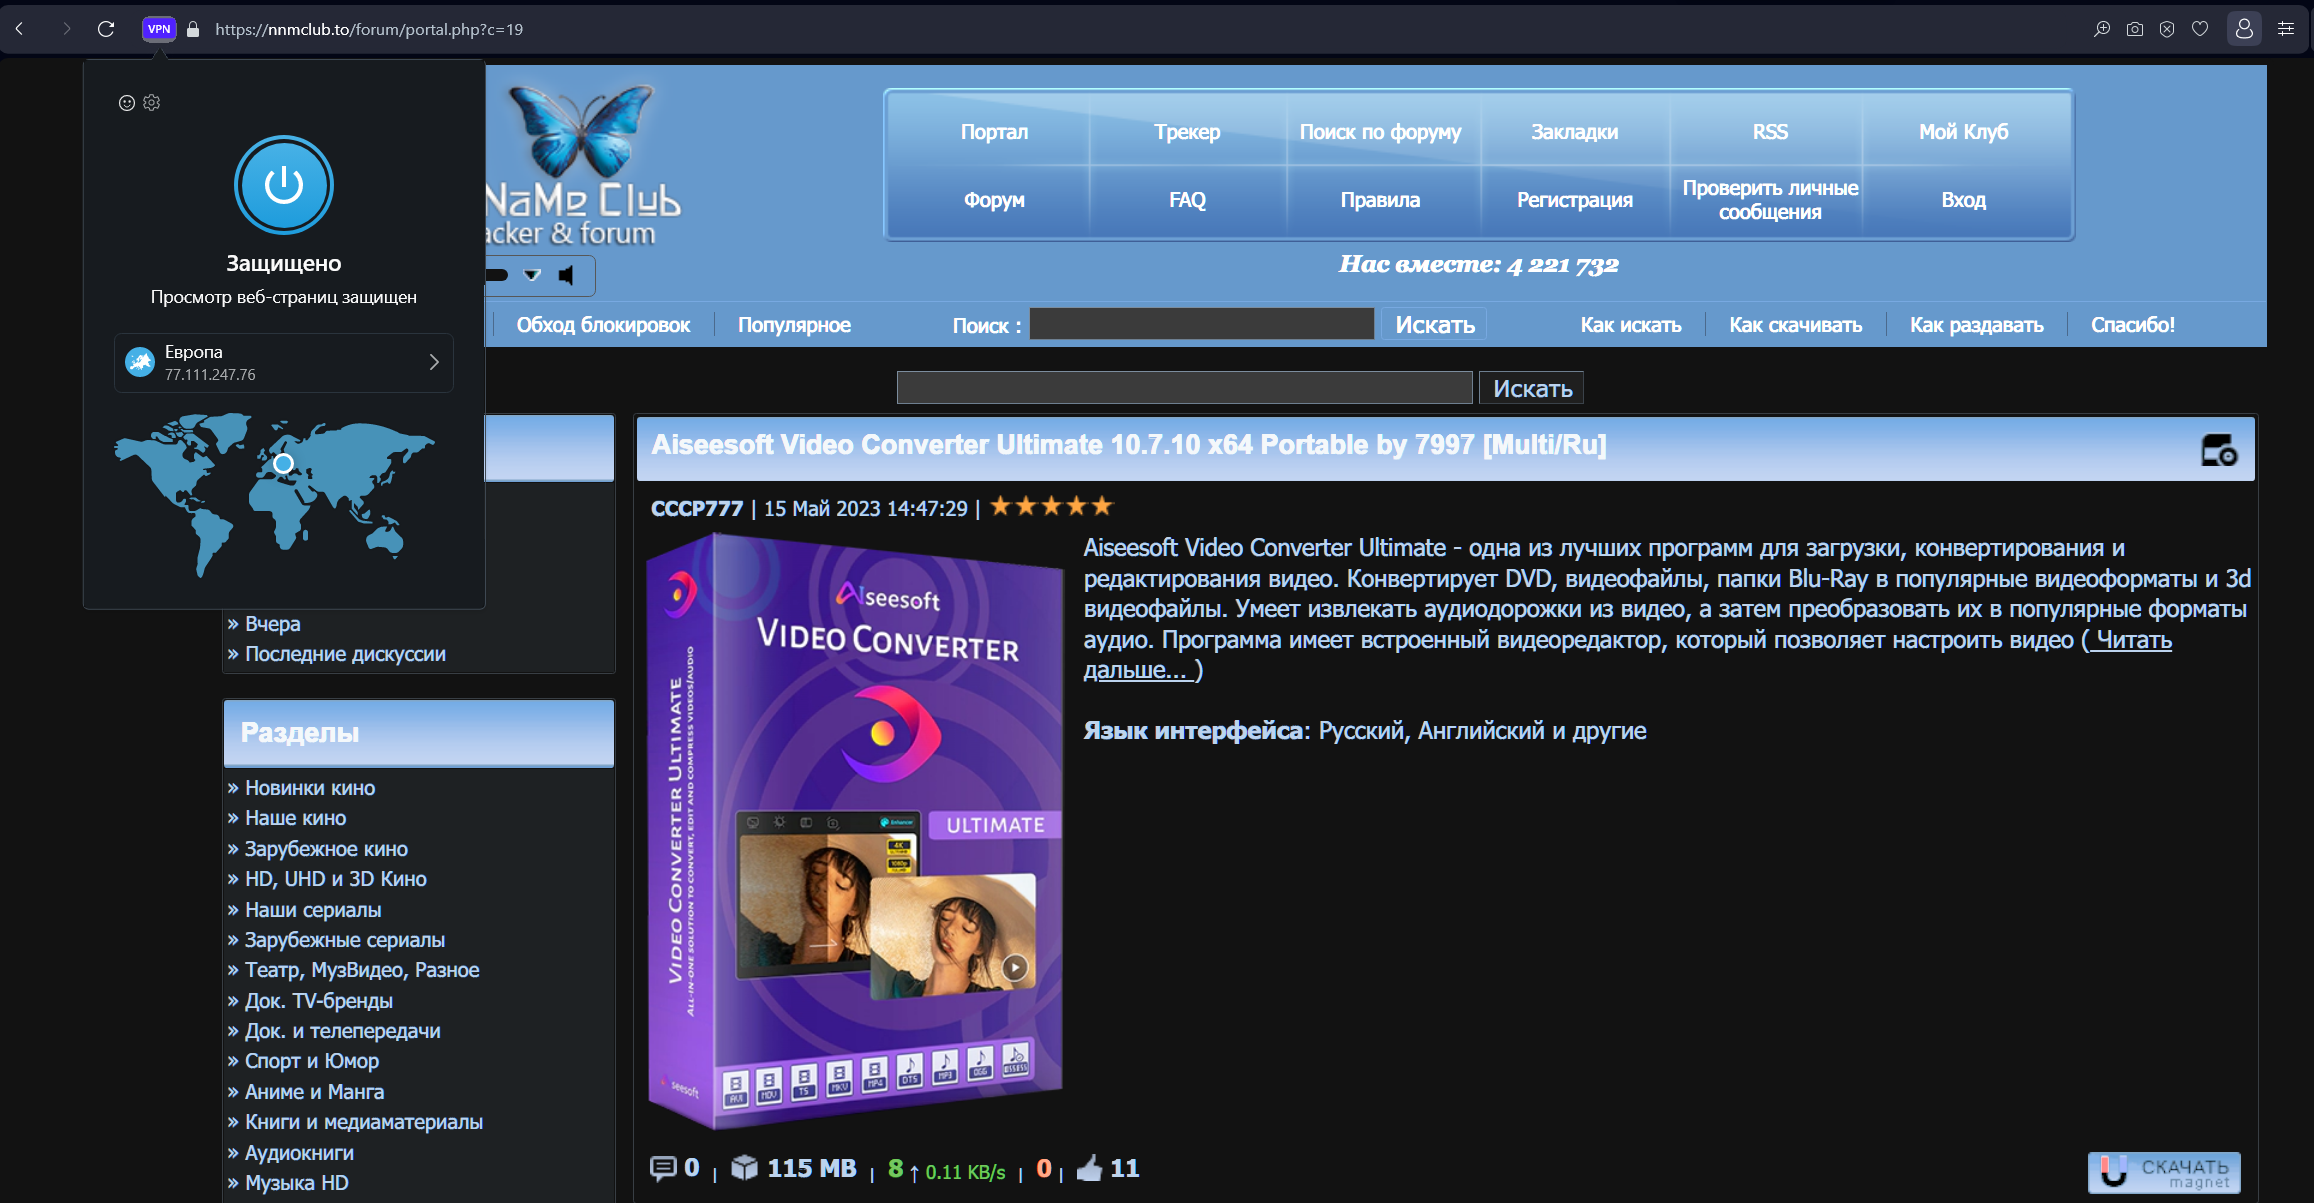Open VPN settings gear icon
Screen dimensions: 2314x1203
(152, 103)
